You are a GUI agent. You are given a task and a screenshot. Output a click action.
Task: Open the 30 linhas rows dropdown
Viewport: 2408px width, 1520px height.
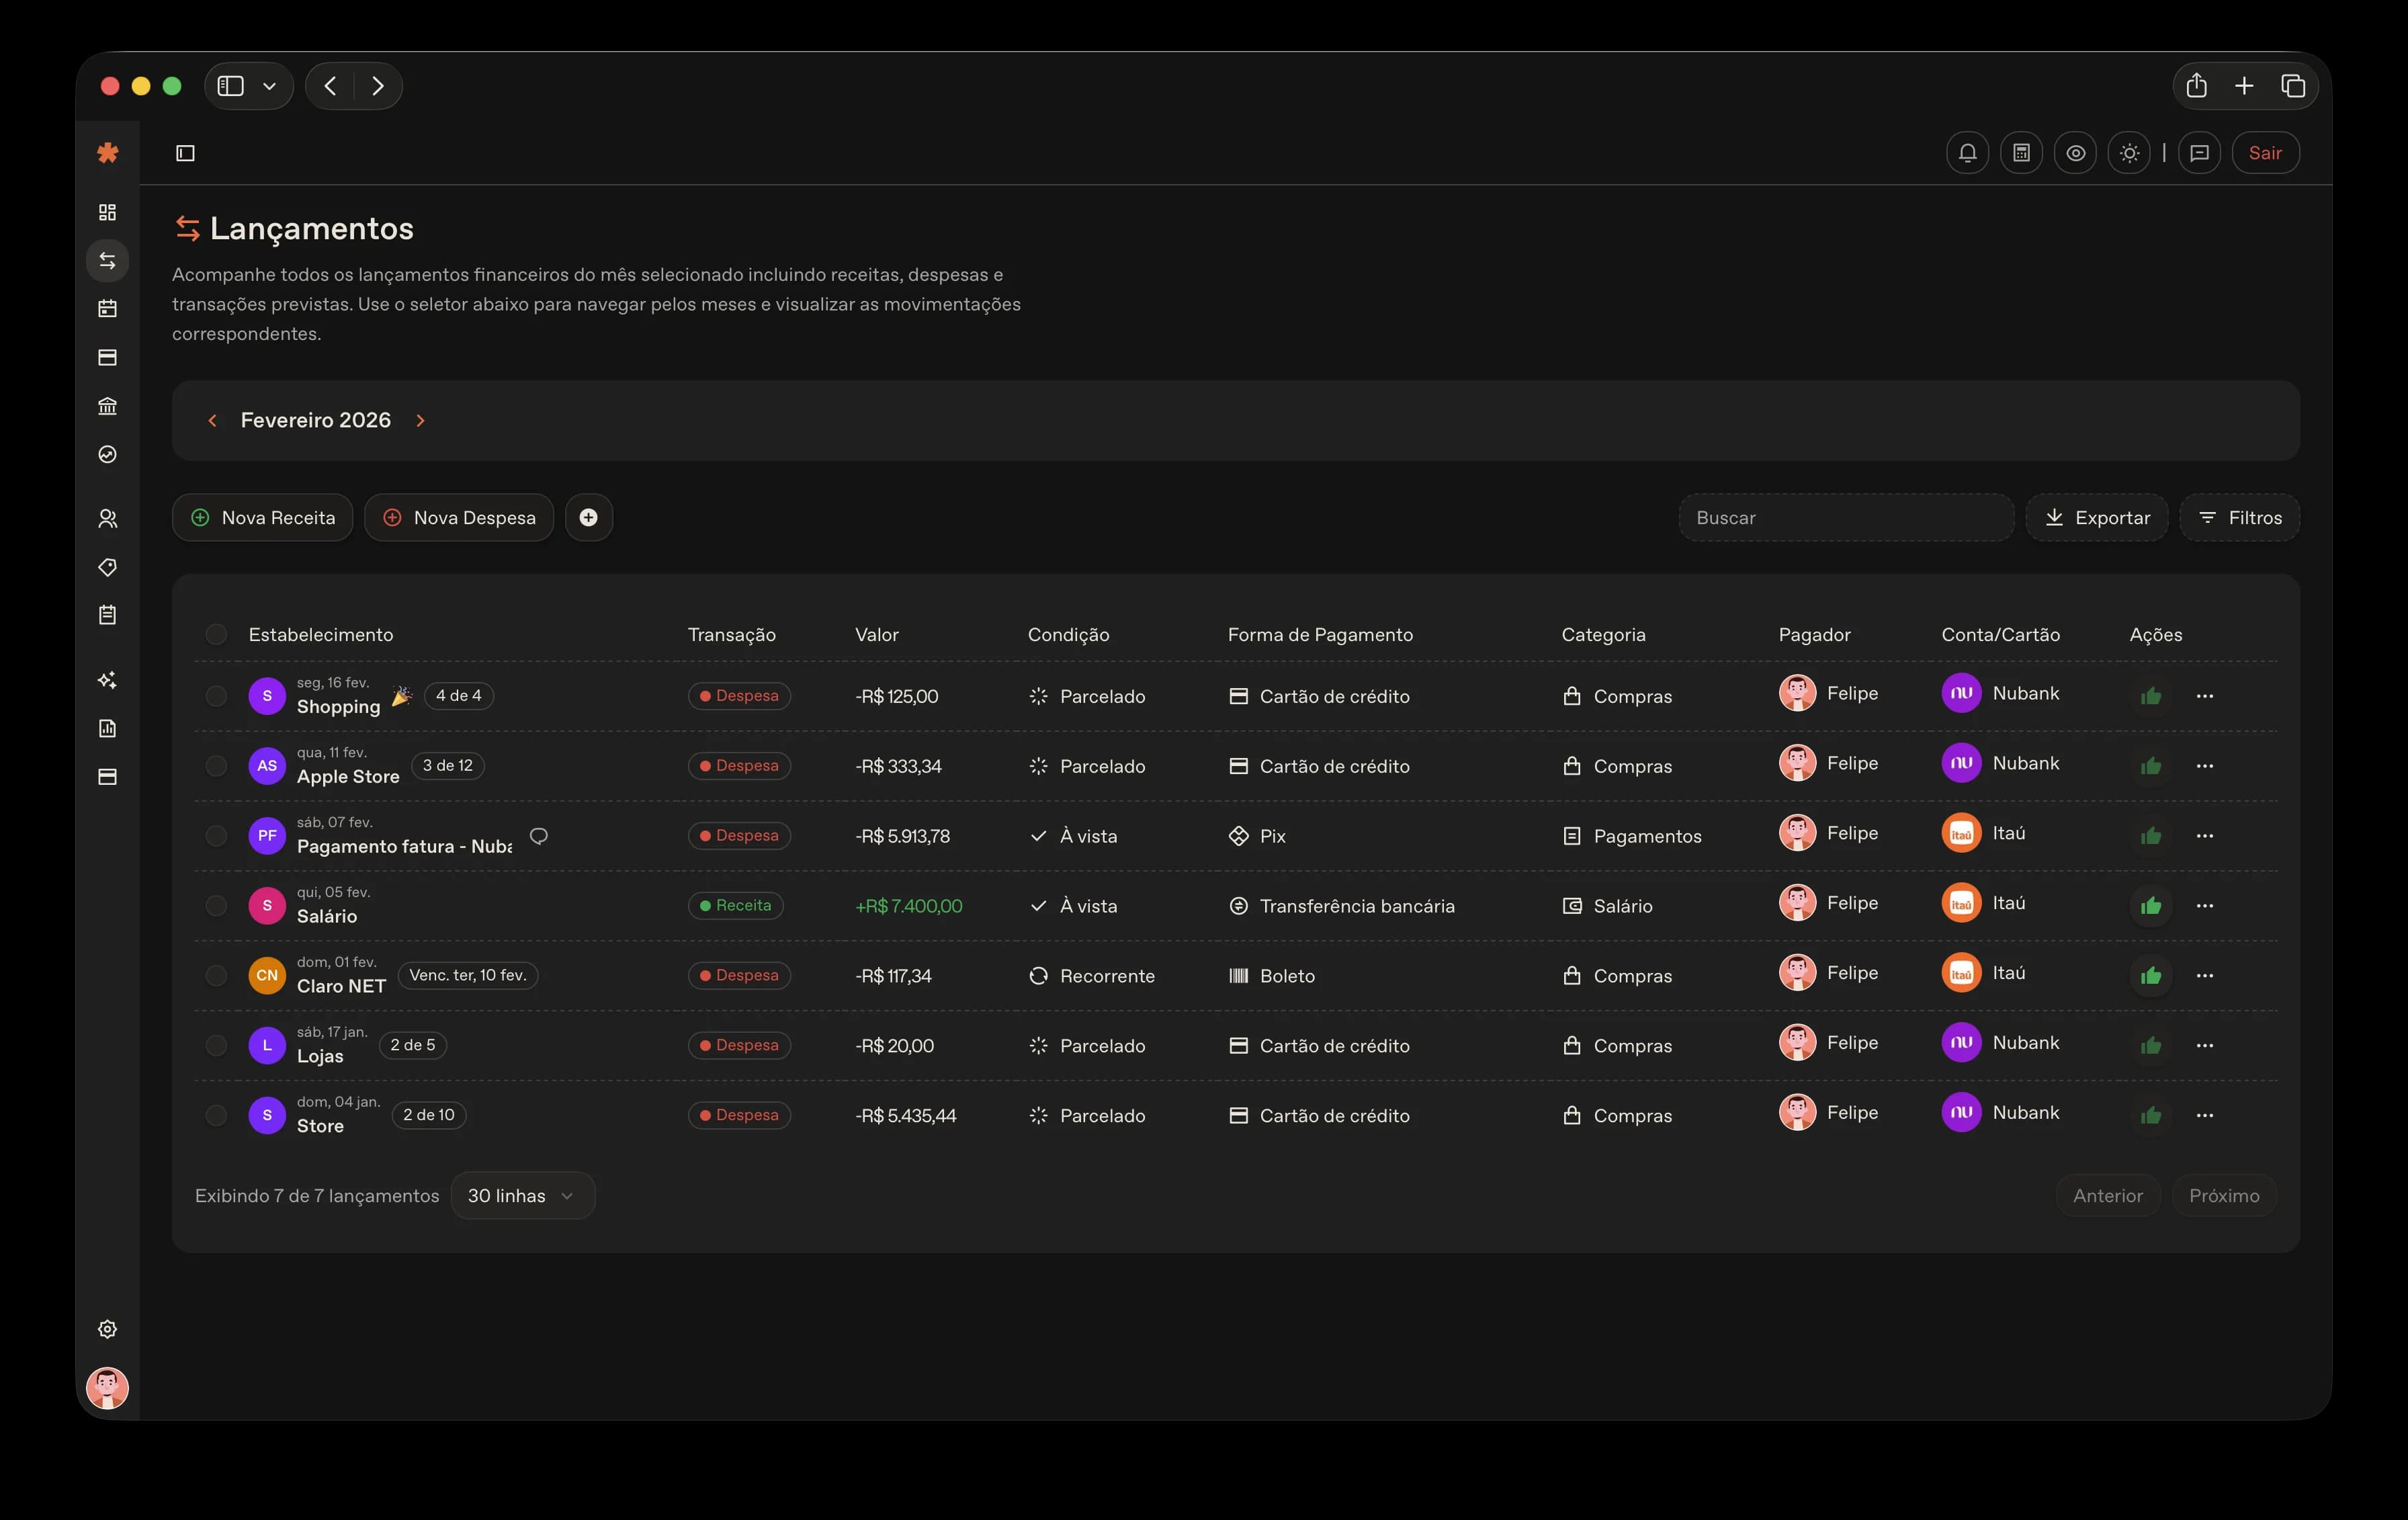[522, 1196]
